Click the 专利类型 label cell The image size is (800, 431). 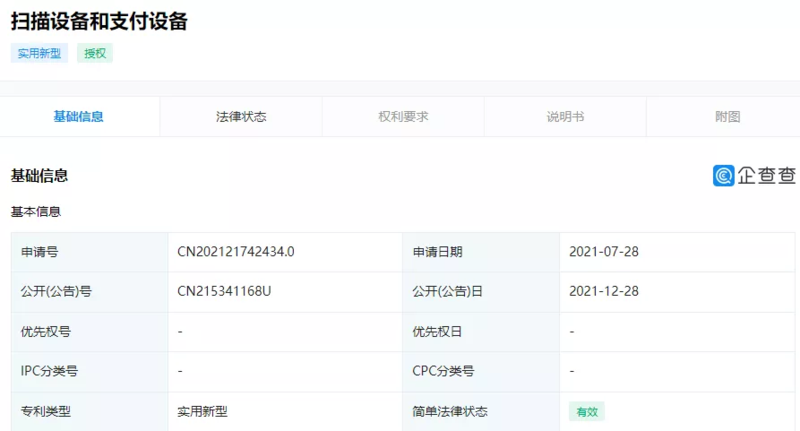(90, 411)
